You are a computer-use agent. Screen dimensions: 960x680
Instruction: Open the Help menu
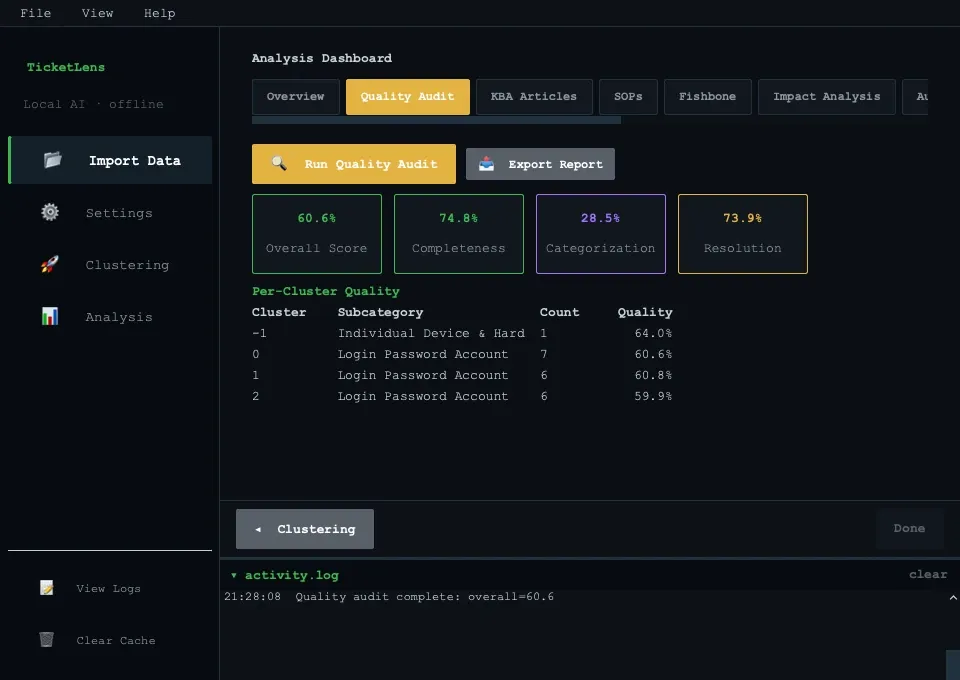tap(159, 13)
